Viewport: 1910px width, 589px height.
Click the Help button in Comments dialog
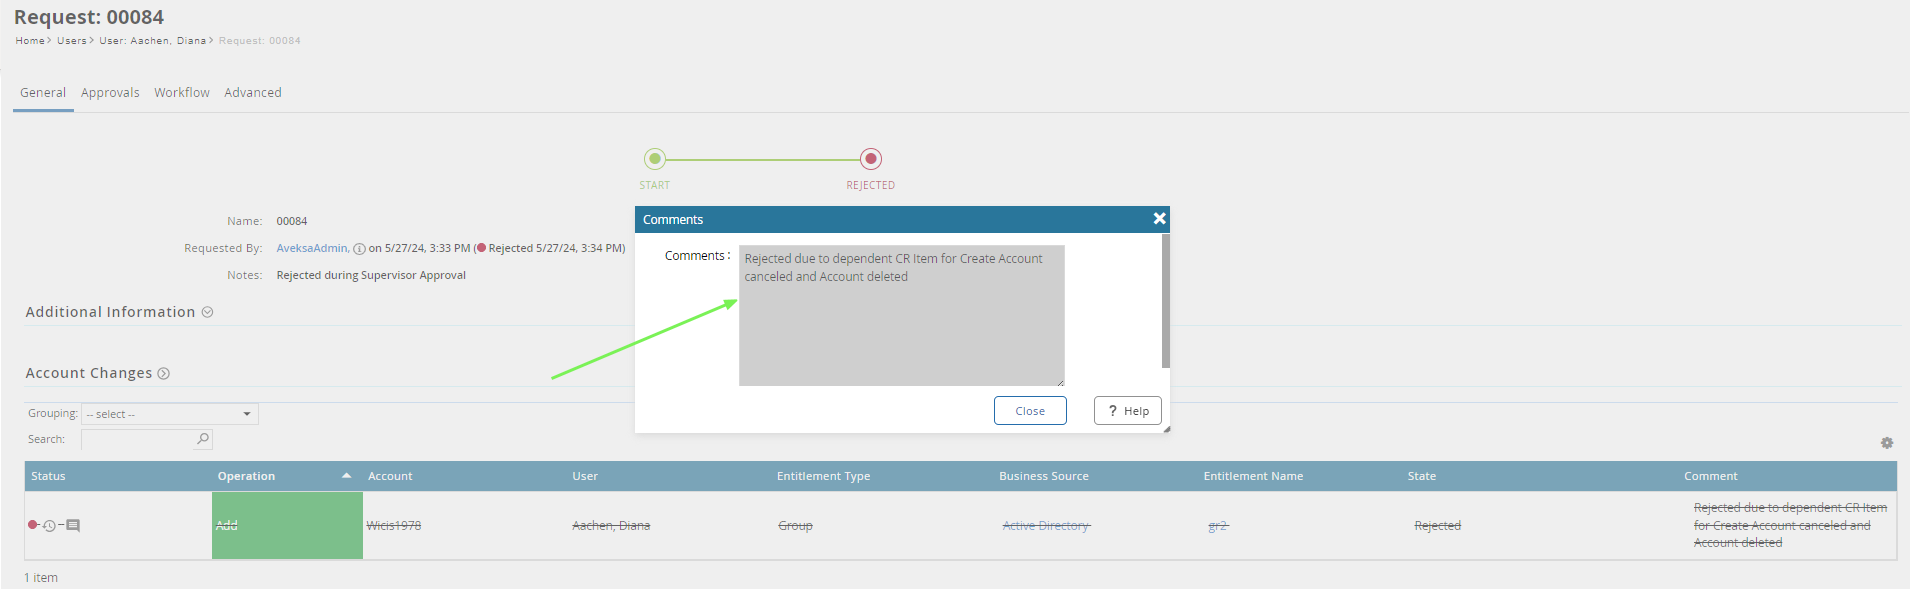click(x=1127, y=411)
